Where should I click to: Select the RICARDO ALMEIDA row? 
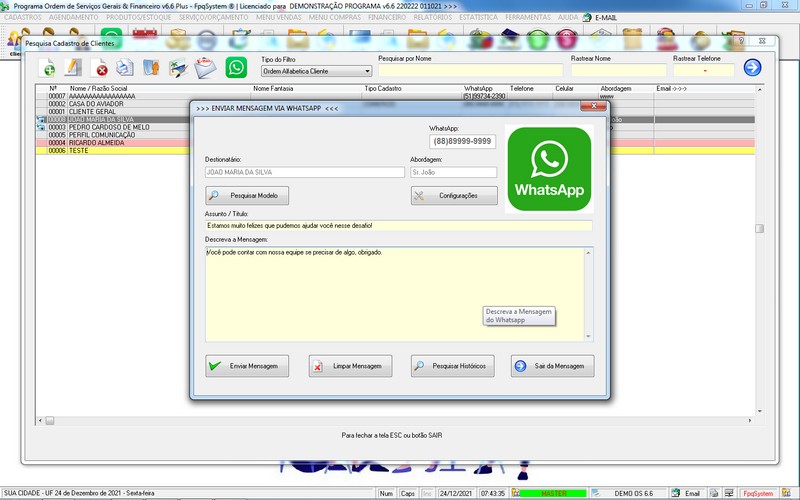click(x=112, y=143)
